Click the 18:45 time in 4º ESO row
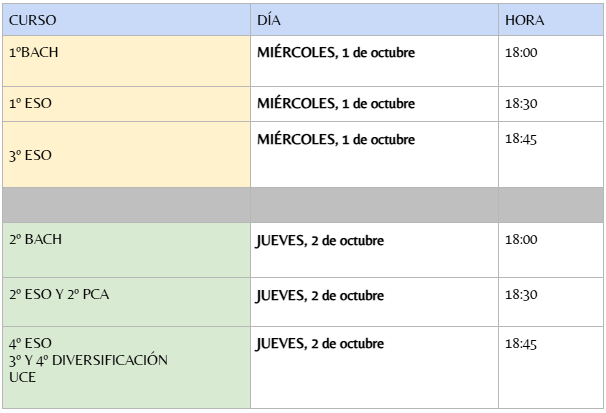The image size is (606, 413). click(522, 344)
